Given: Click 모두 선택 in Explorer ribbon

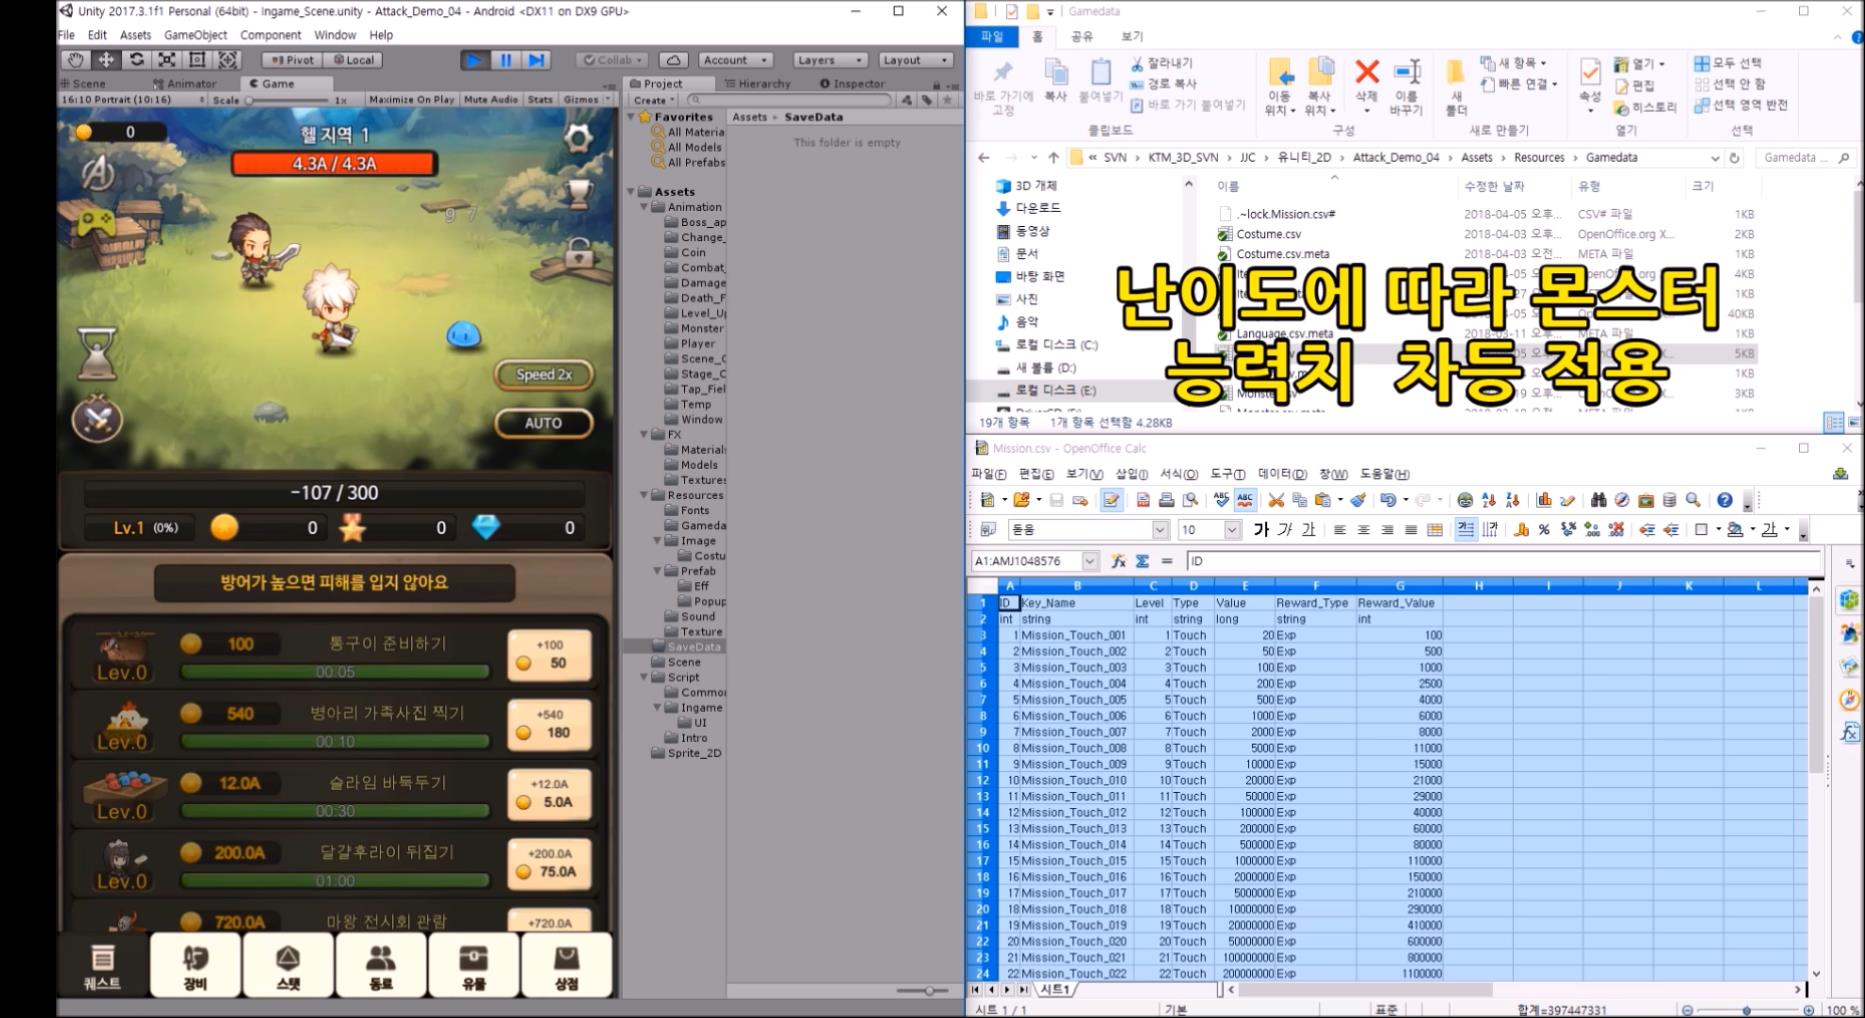Looking at the screenshot, I should tap(1728, 63).
